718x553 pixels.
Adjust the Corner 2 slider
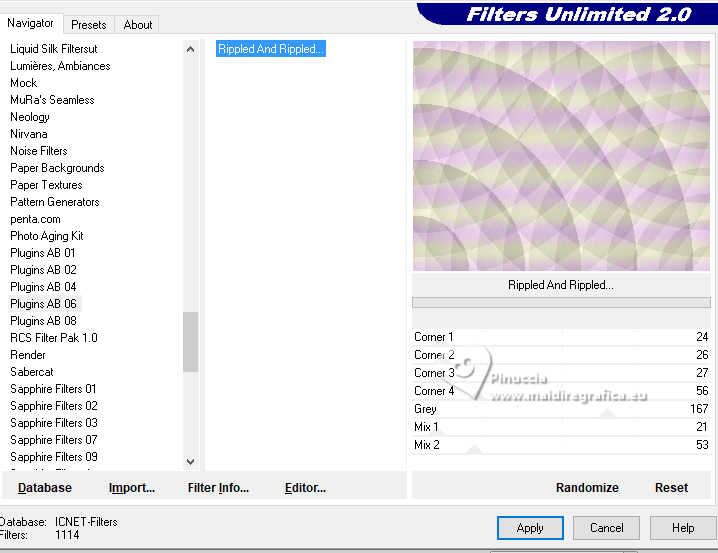(x=561, y=355)
